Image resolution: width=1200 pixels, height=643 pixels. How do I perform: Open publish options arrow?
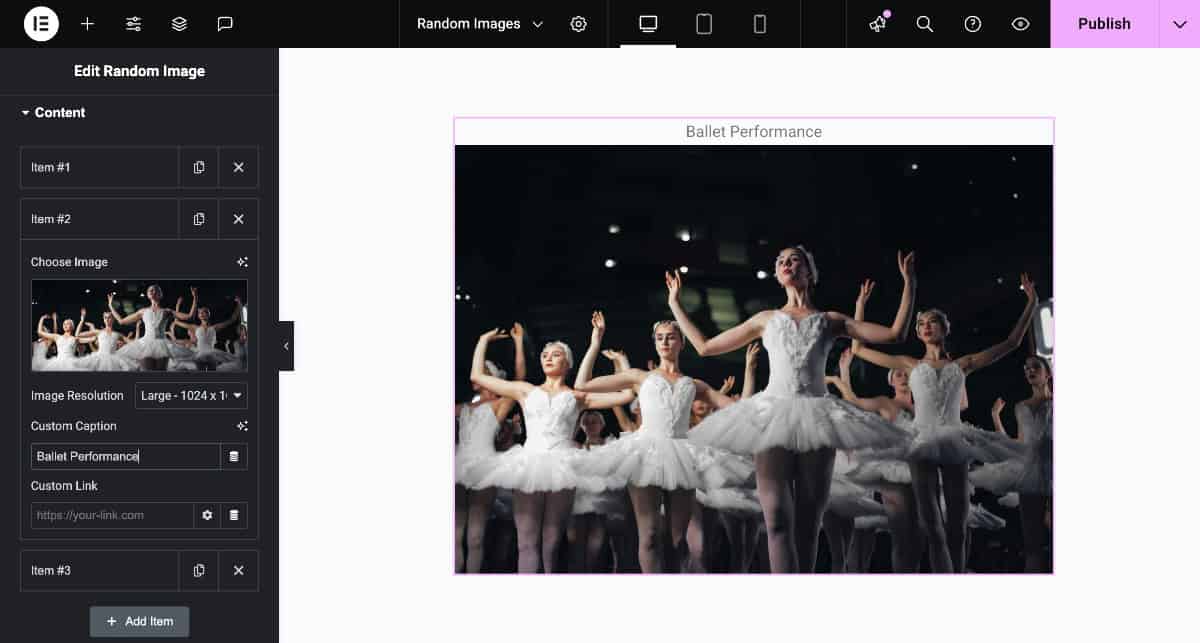tap(1179, 24)
